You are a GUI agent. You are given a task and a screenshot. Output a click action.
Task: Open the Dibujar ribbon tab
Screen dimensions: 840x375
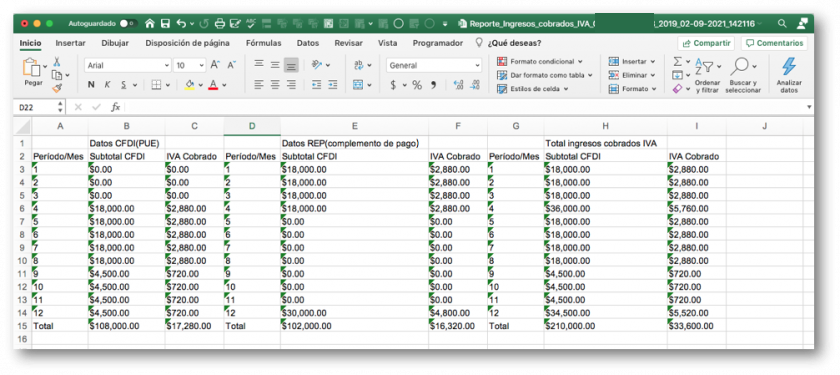pyautogui.click(x=115, y=43)
